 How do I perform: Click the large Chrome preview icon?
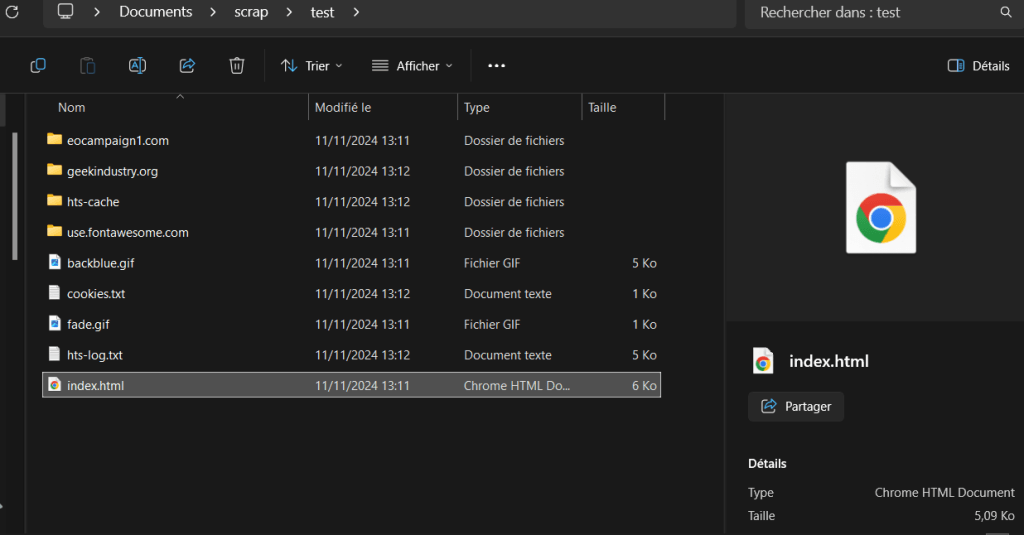click(880, 208)
